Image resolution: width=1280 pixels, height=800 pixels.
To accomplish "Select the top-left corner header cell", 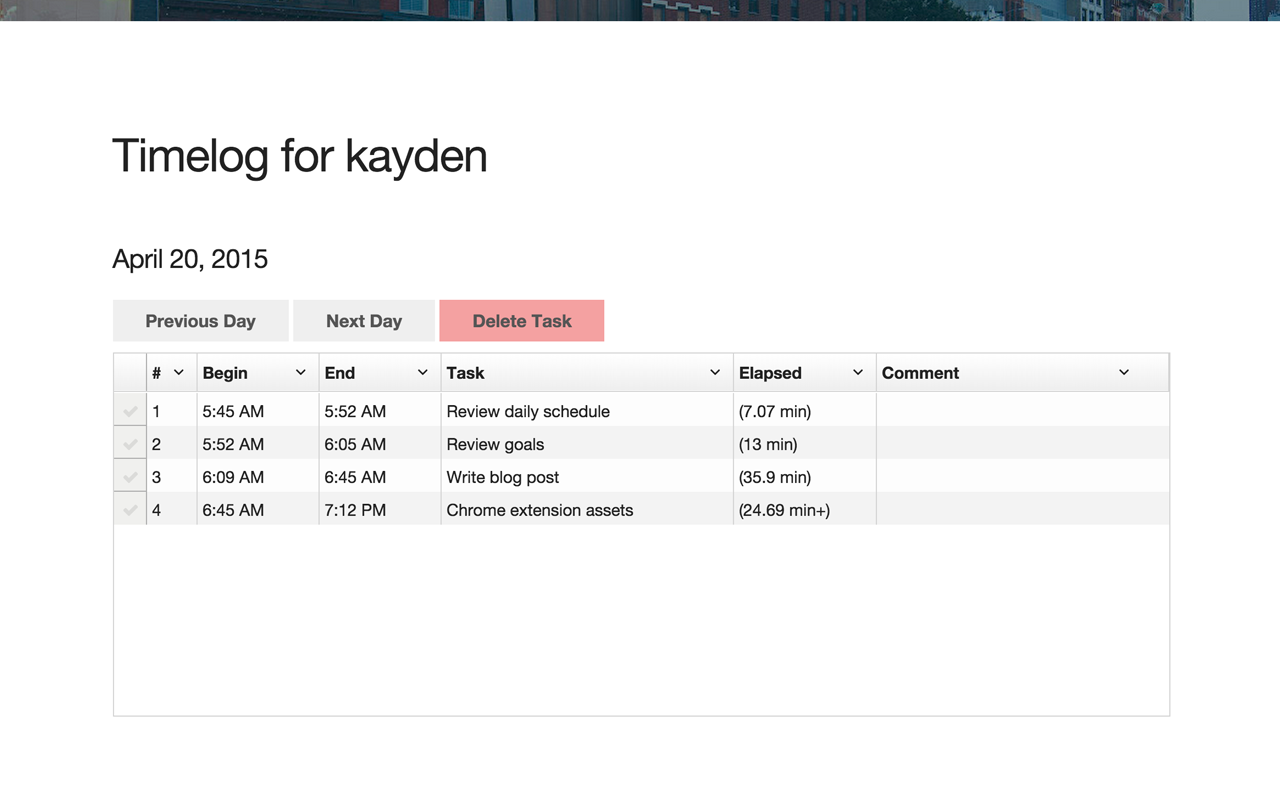I will (130, 373).
